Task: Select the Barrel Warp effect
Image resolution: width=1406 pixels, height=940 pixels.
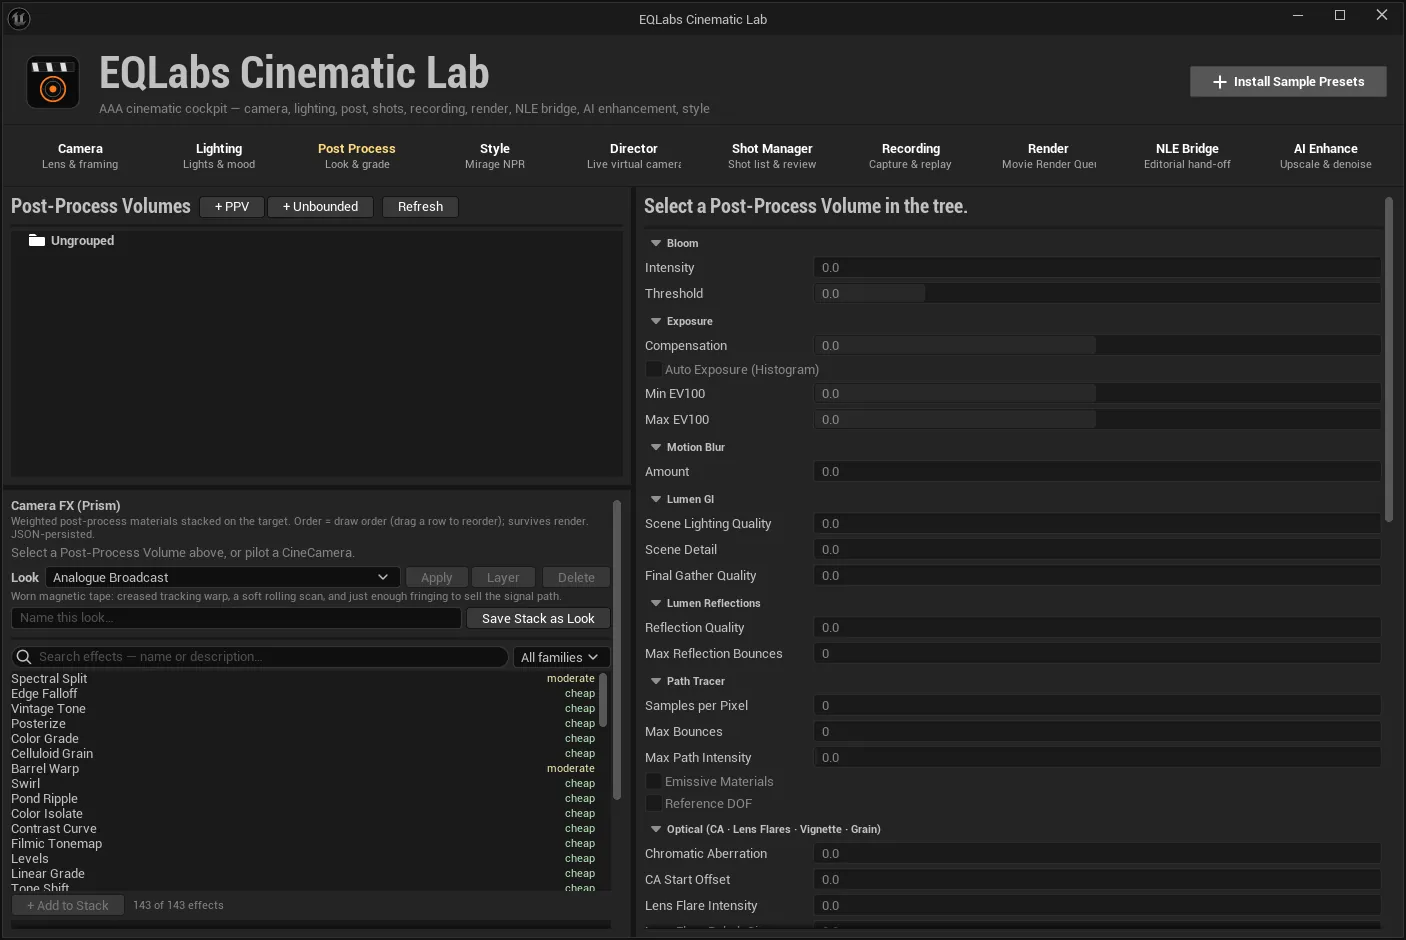Action: point(304,768)
